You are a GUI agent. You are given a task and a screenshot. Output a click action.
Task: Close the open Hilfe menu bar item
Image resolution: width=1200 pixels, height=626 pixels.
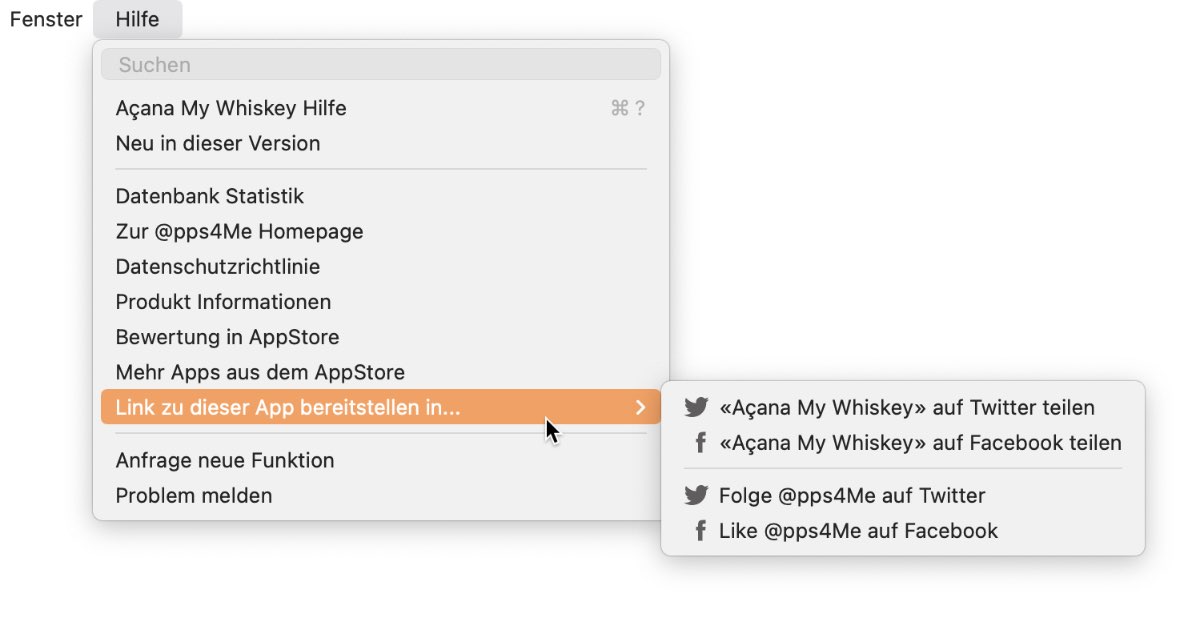(x=137, y=20)
